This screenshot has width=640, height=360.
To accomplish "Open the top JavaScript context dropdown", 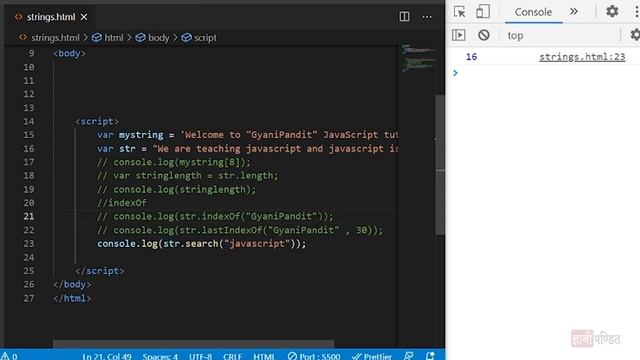I will click(x=560, y=36).
